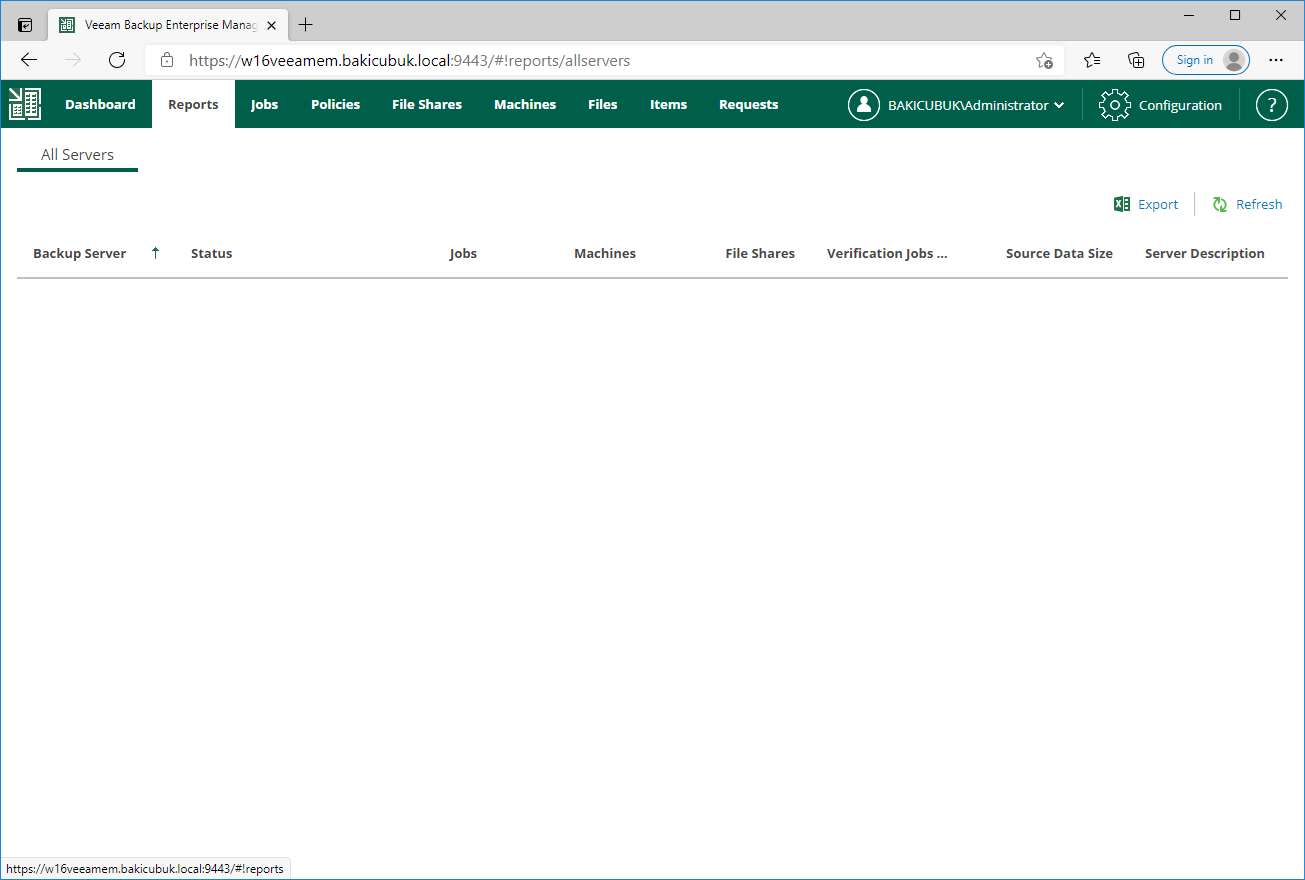Open the Dashboard tab

click(x=100, y=104)
